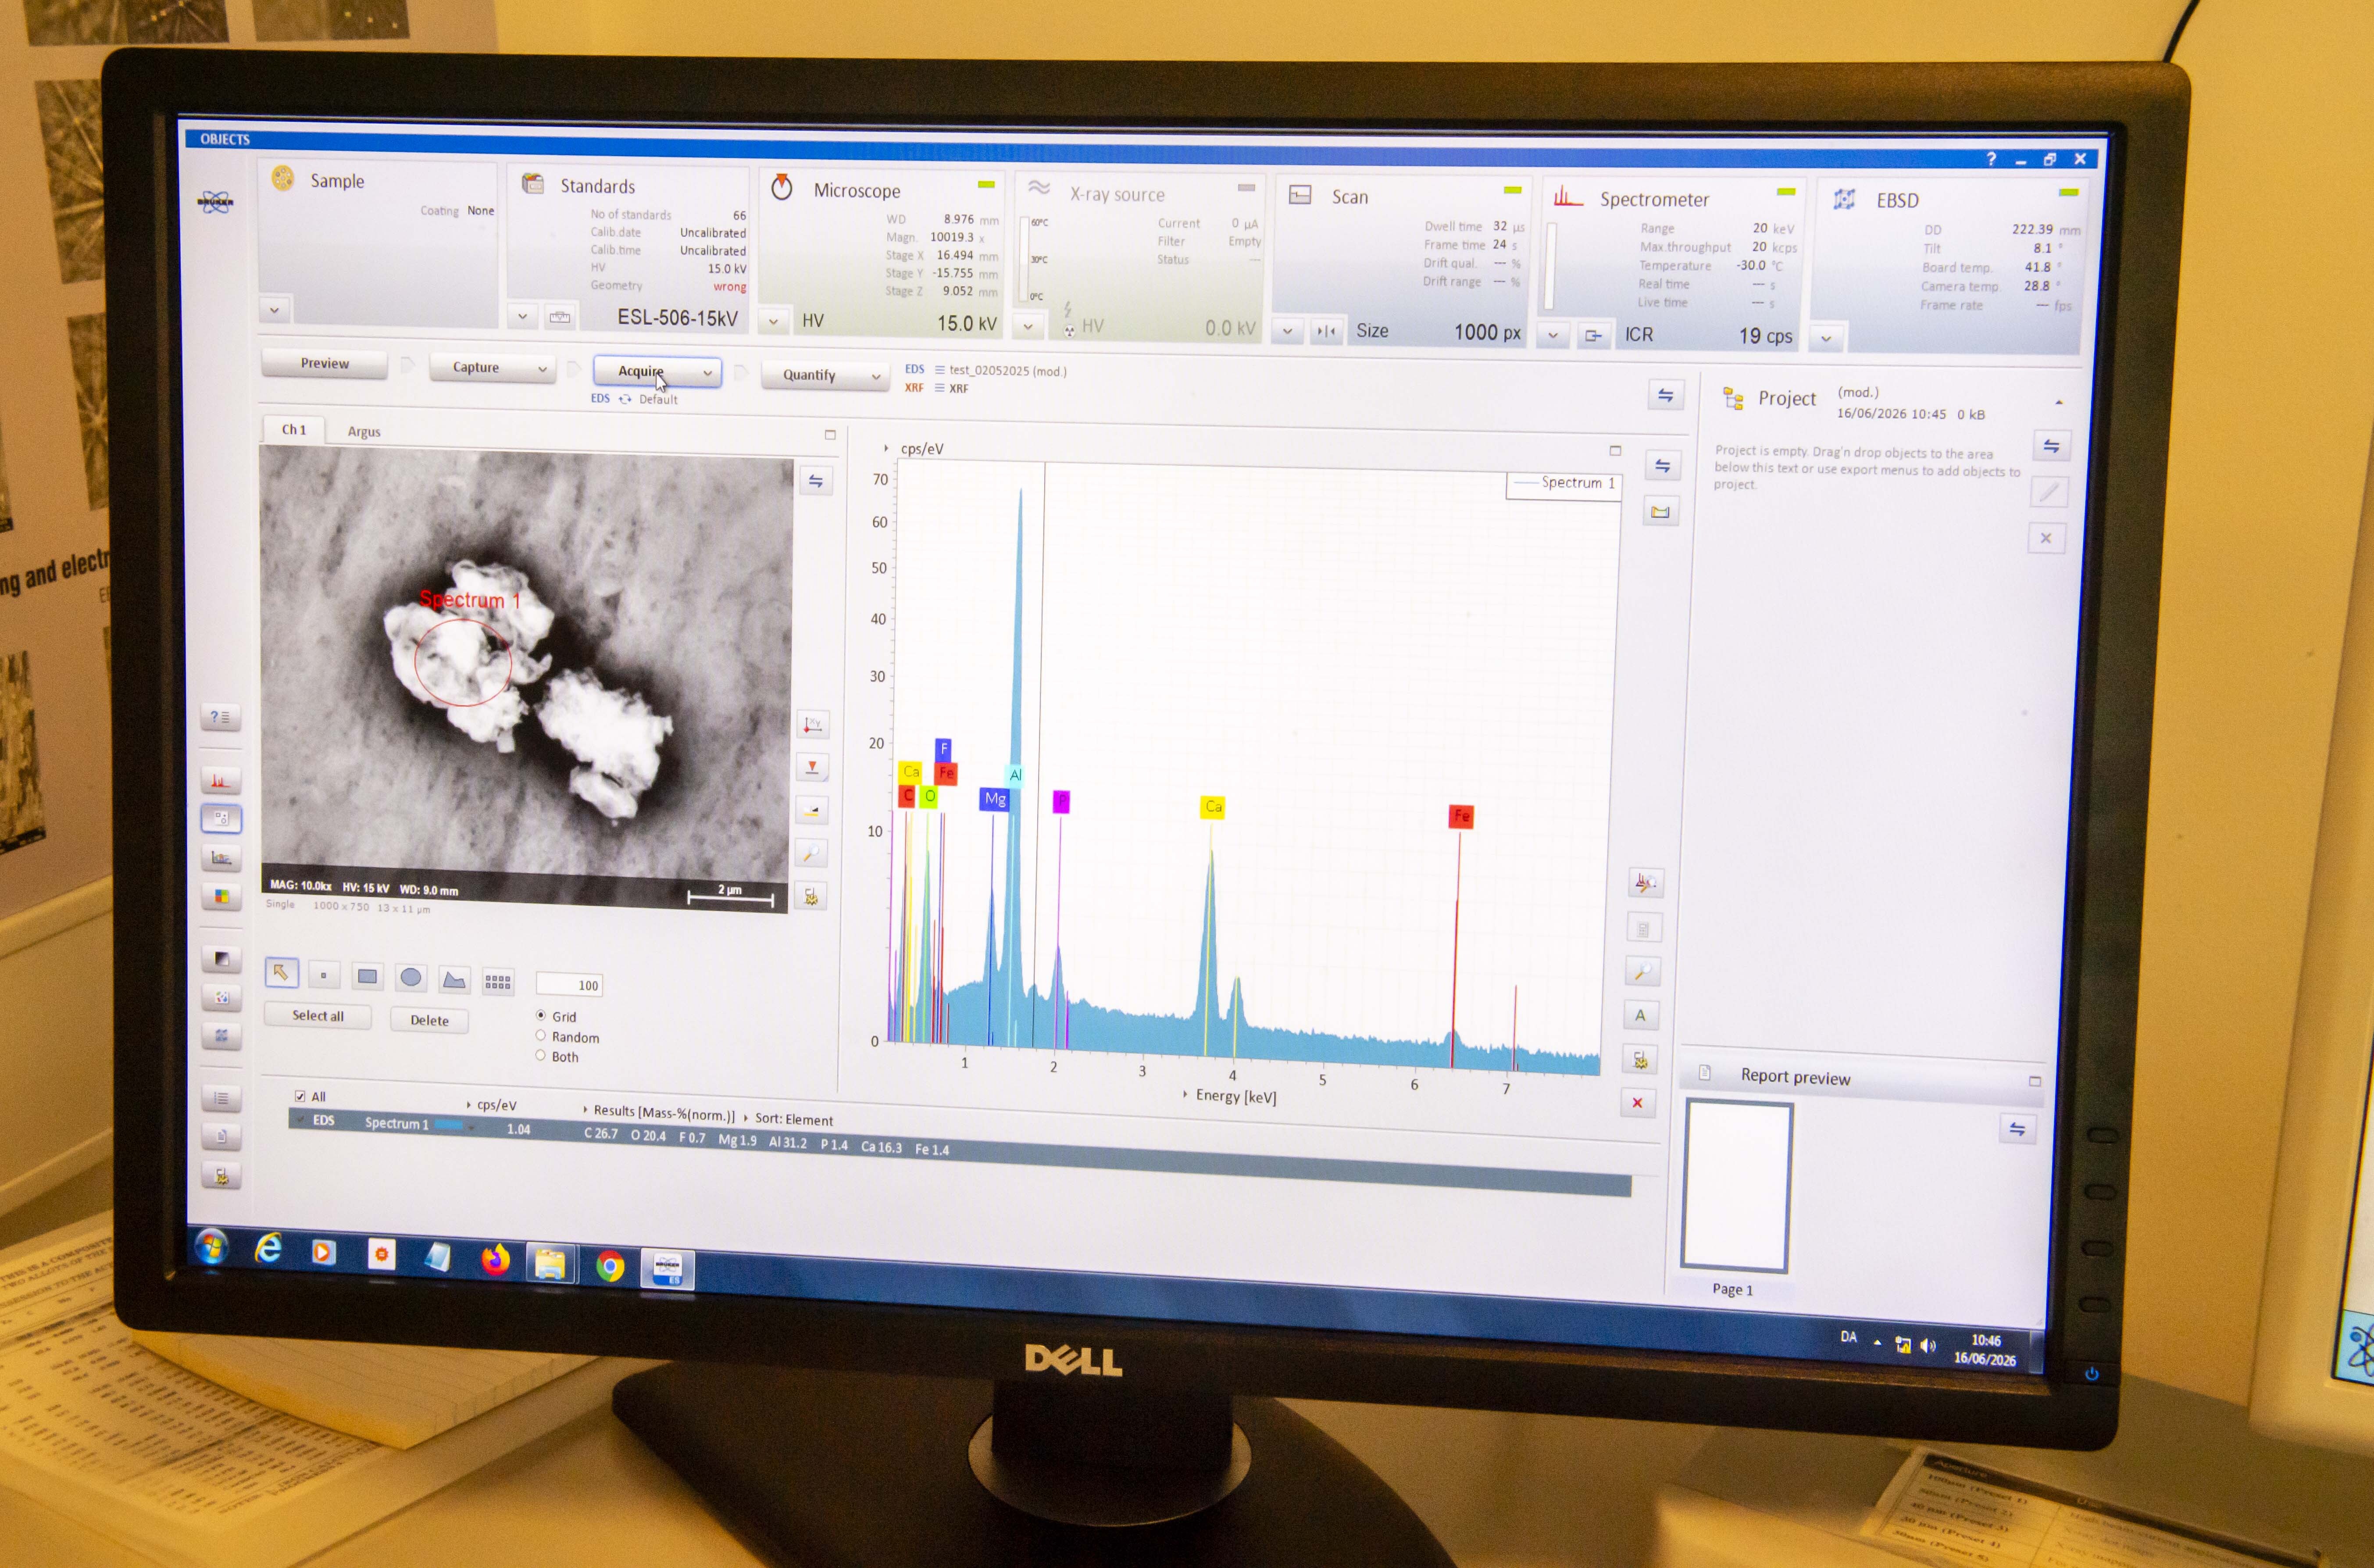Expand the Spectrometer panel dropdown
Viewport: 2374px width, 1568px height.
(x=1553, y=335)
